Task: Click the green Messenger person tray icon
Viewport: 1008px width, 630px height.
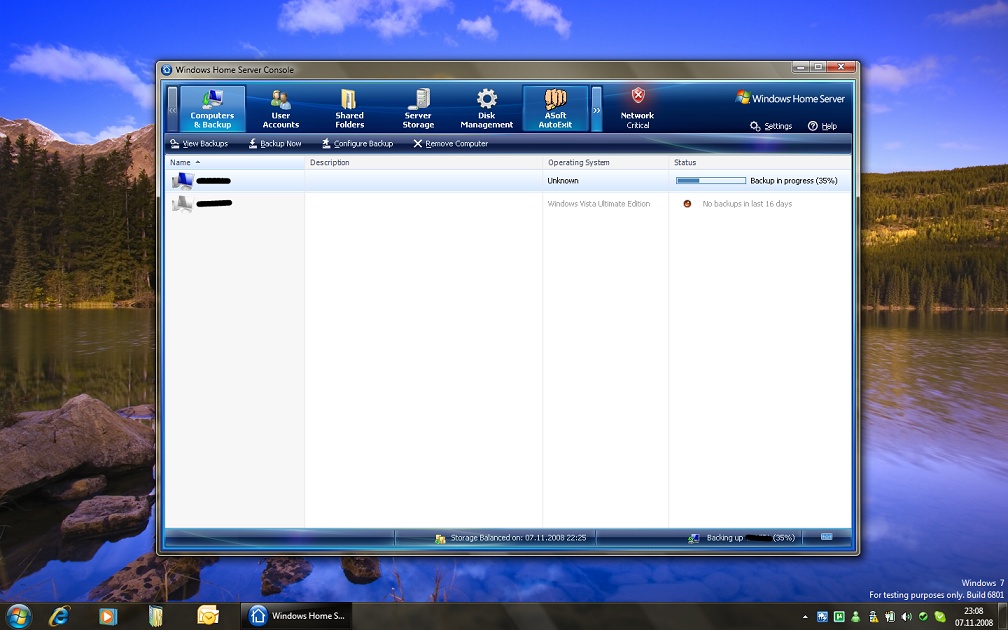Action: 856,616
